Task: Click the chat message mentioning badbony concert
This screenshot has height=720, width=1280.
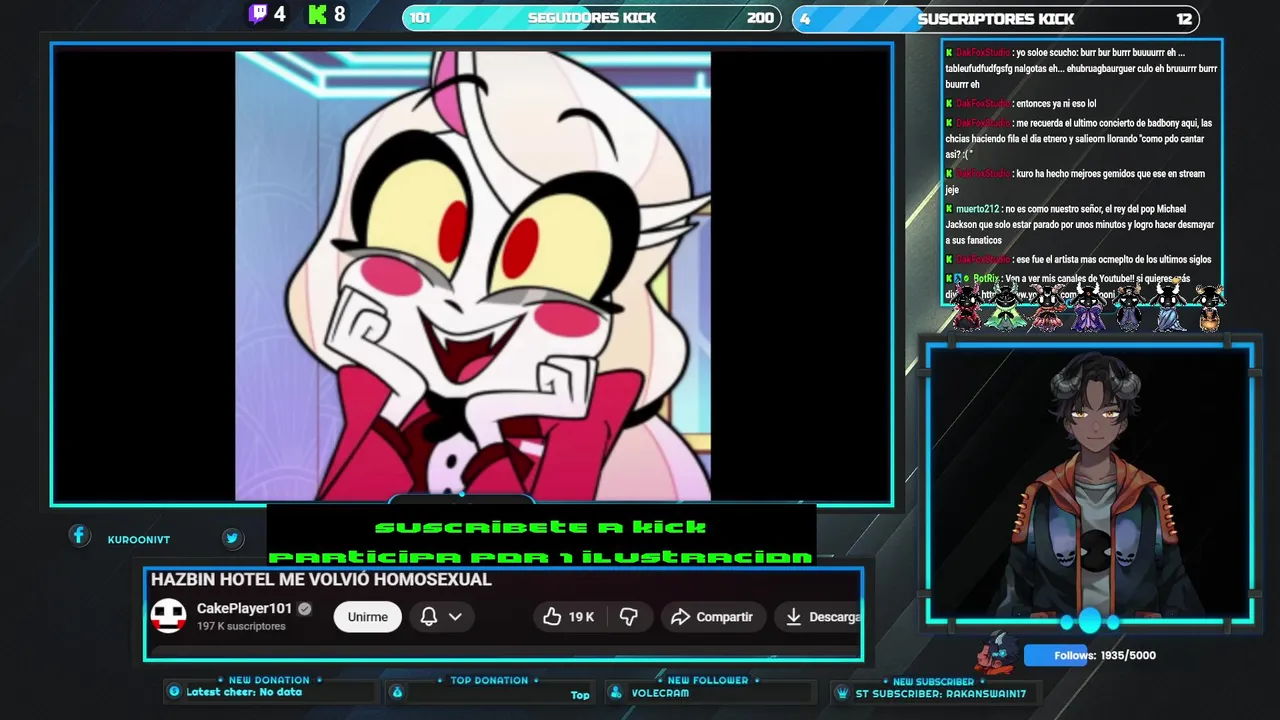Action: point(1080,139)
